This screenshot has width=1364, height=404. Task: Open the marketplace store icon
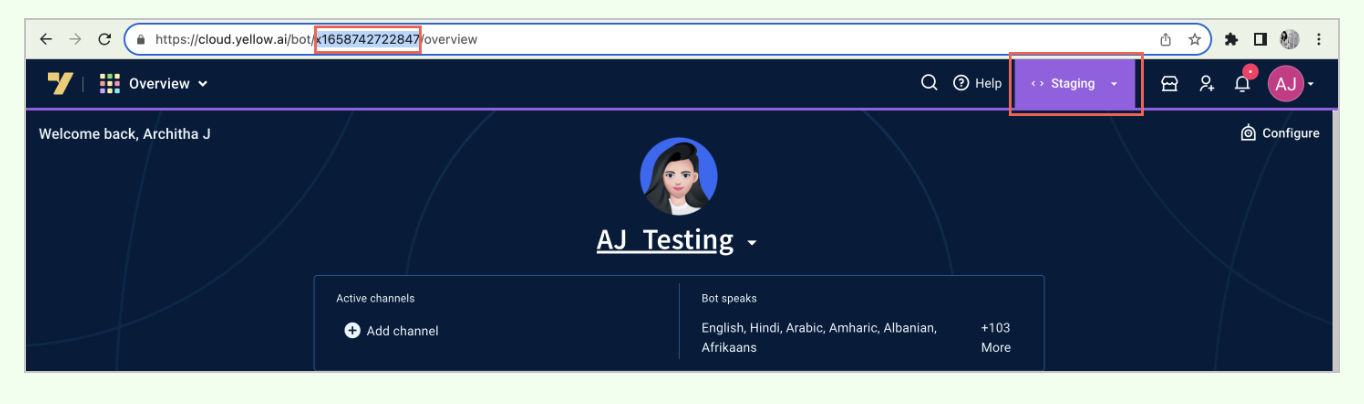tap(1169, 84)
